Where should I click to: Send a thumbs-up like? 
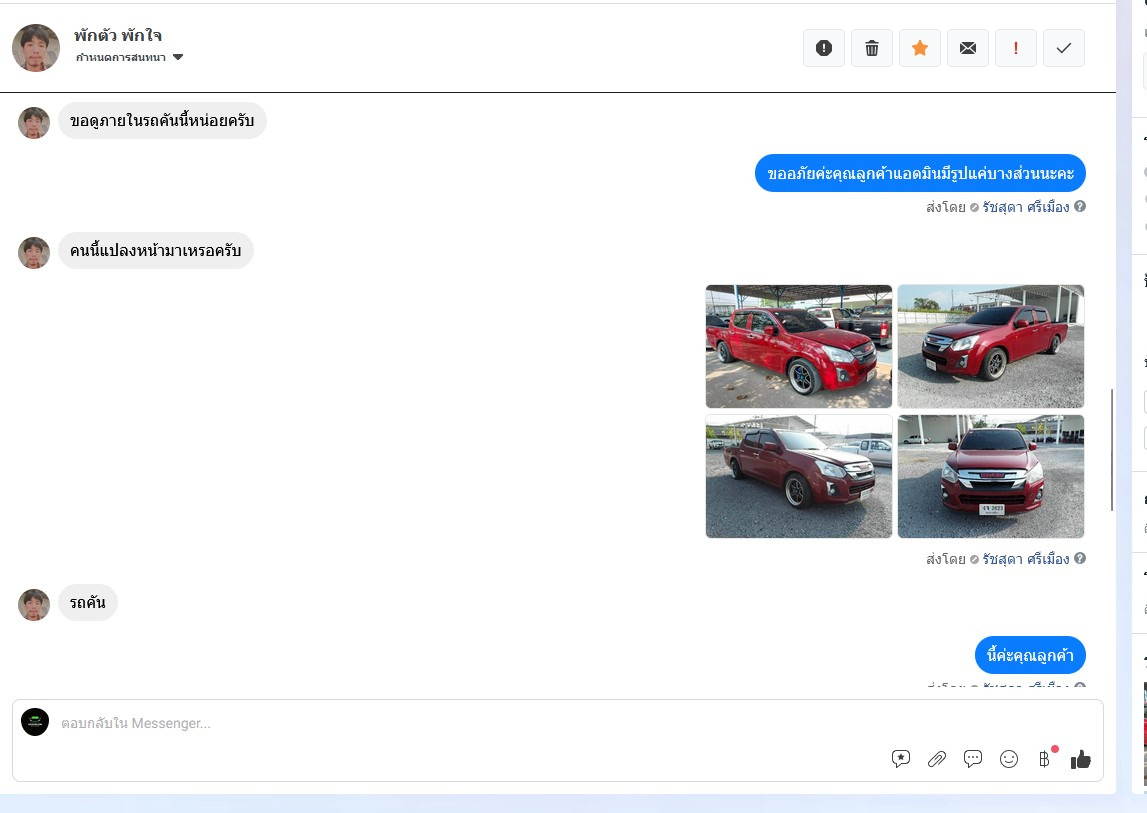tap(1080, 760)
